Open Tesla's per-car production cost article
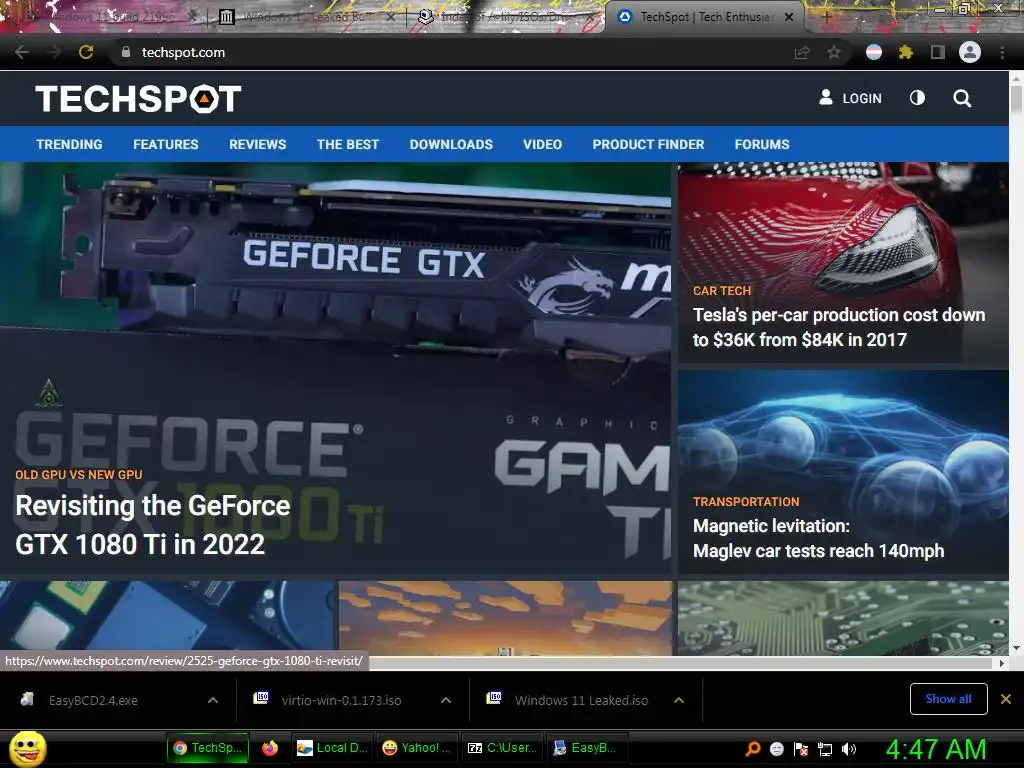Viewport: 1024px width, 768px height. point(839,327)
